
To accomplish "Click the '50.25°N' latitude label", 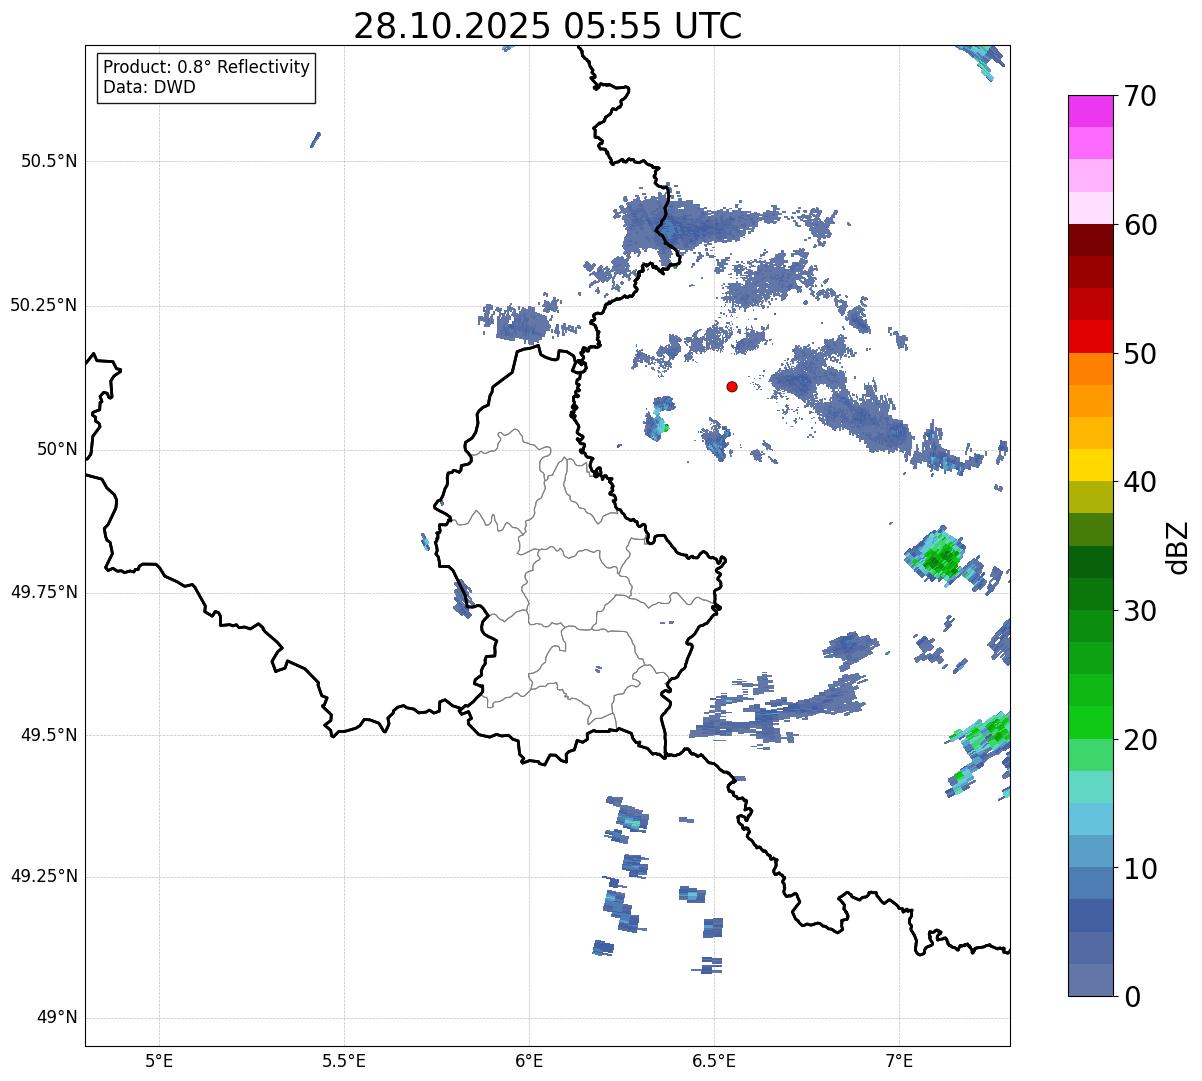I will [43, 305].
